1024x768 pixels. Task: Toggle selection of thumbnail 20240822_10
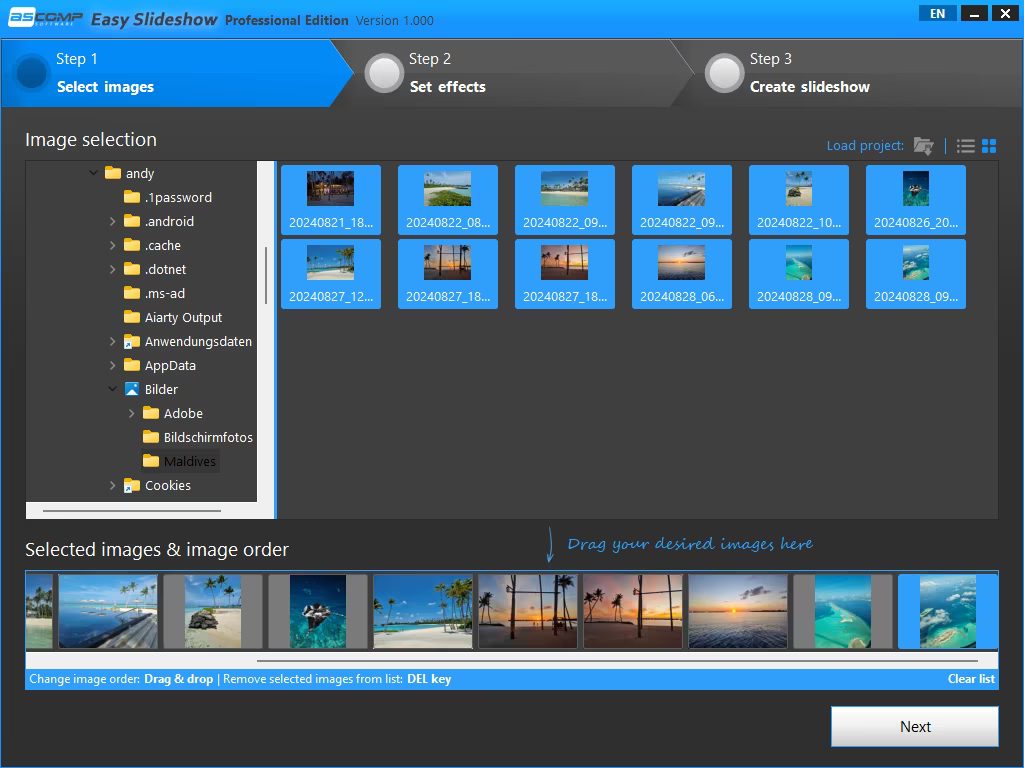click(x=798, y=199)
